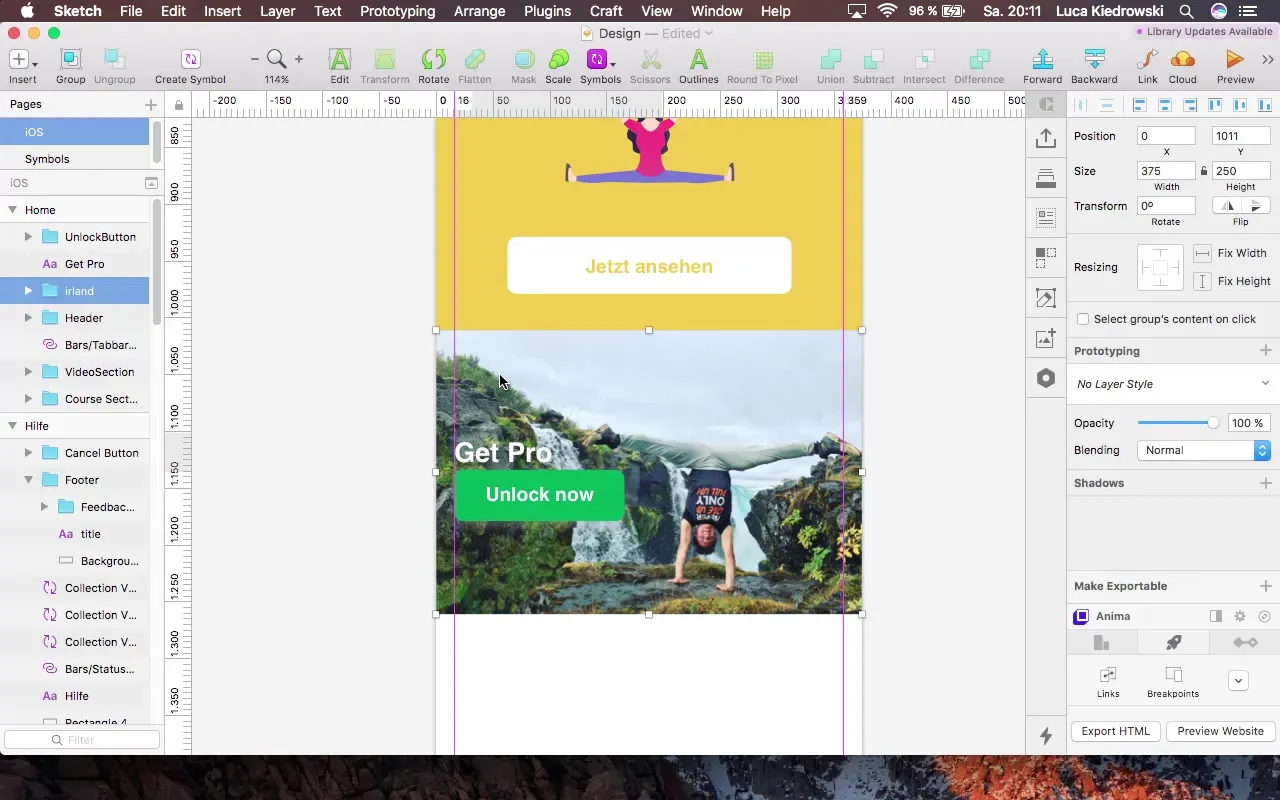Zoom out with the minus button
Viewport: 1280px width, 800px height.
[x=254, y=59]
